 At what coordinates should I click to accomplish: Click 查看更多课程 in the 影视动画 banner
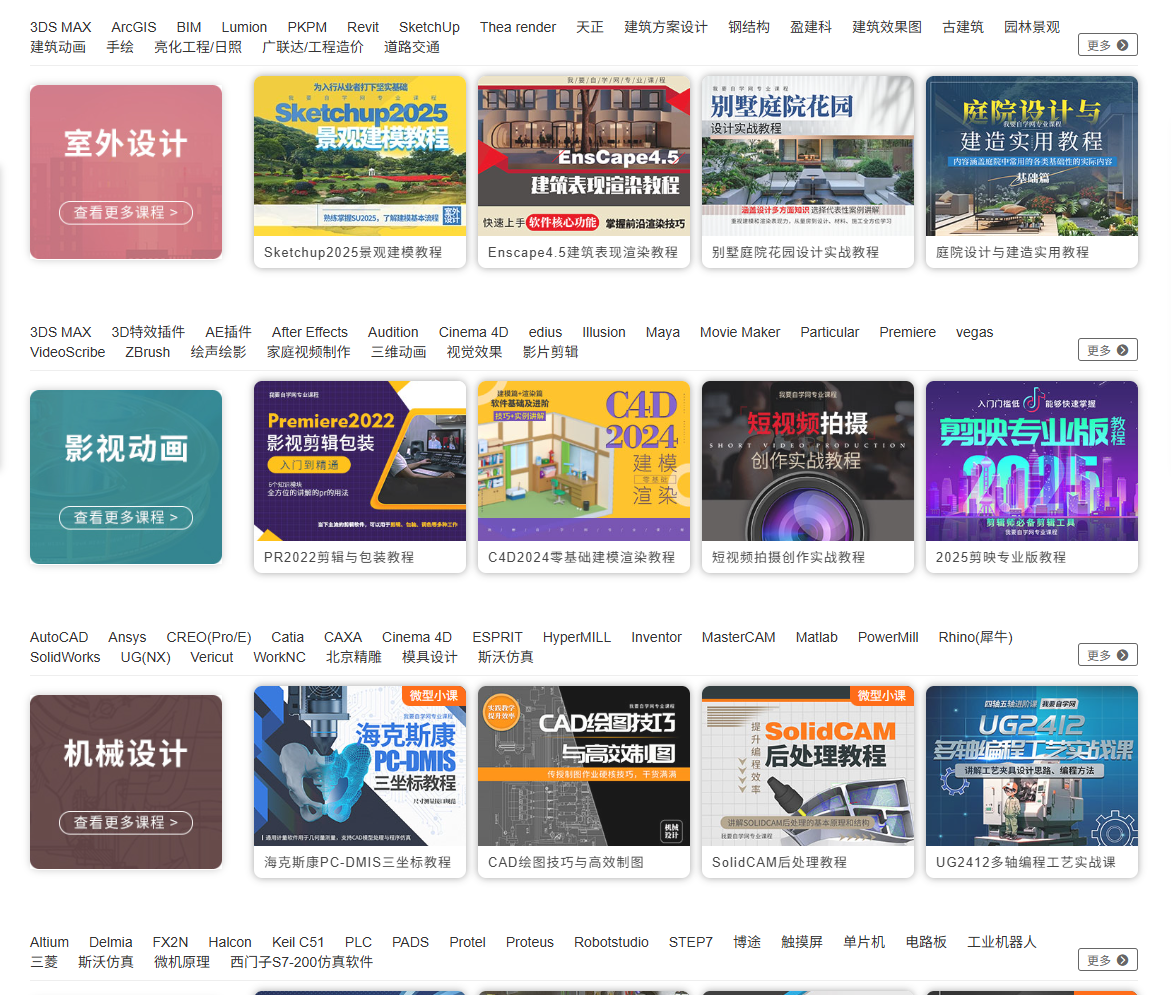(125, 518)
